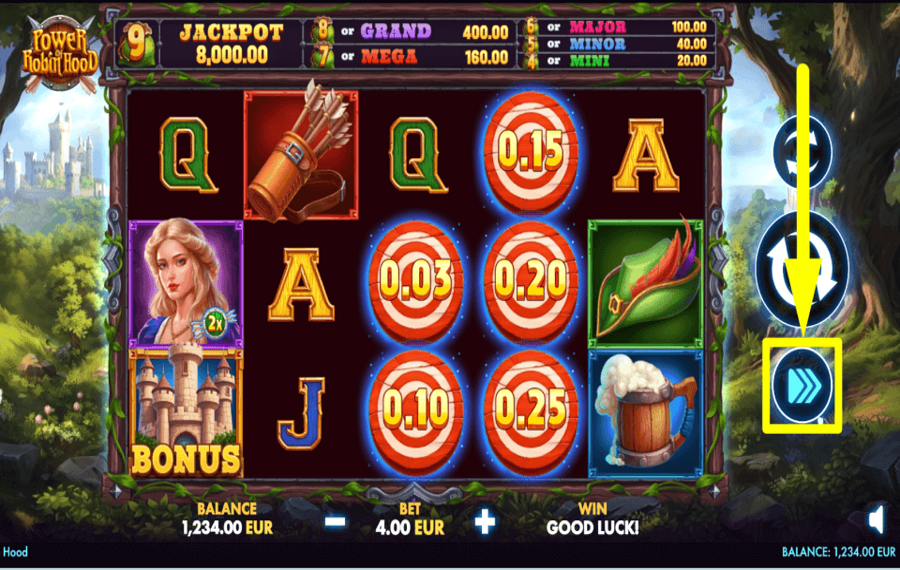This screenshot has width=900, height=570.
Task: Click the arrow quiver symbol
Action: pyautogui.click(x=301, y=154)
